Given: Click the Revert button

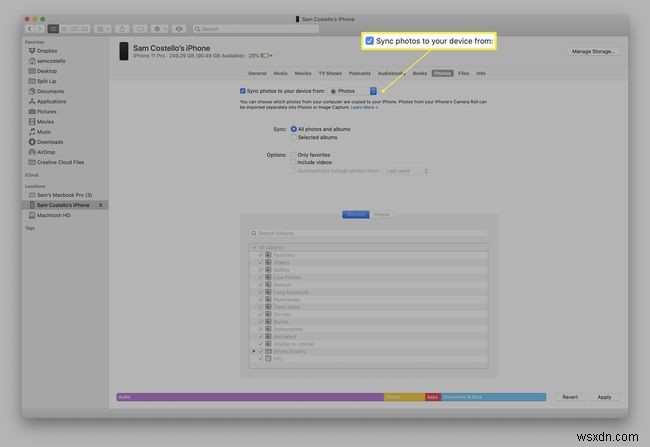Looking at the screenshot, I should pyautogui.click(x=570, y=397).
